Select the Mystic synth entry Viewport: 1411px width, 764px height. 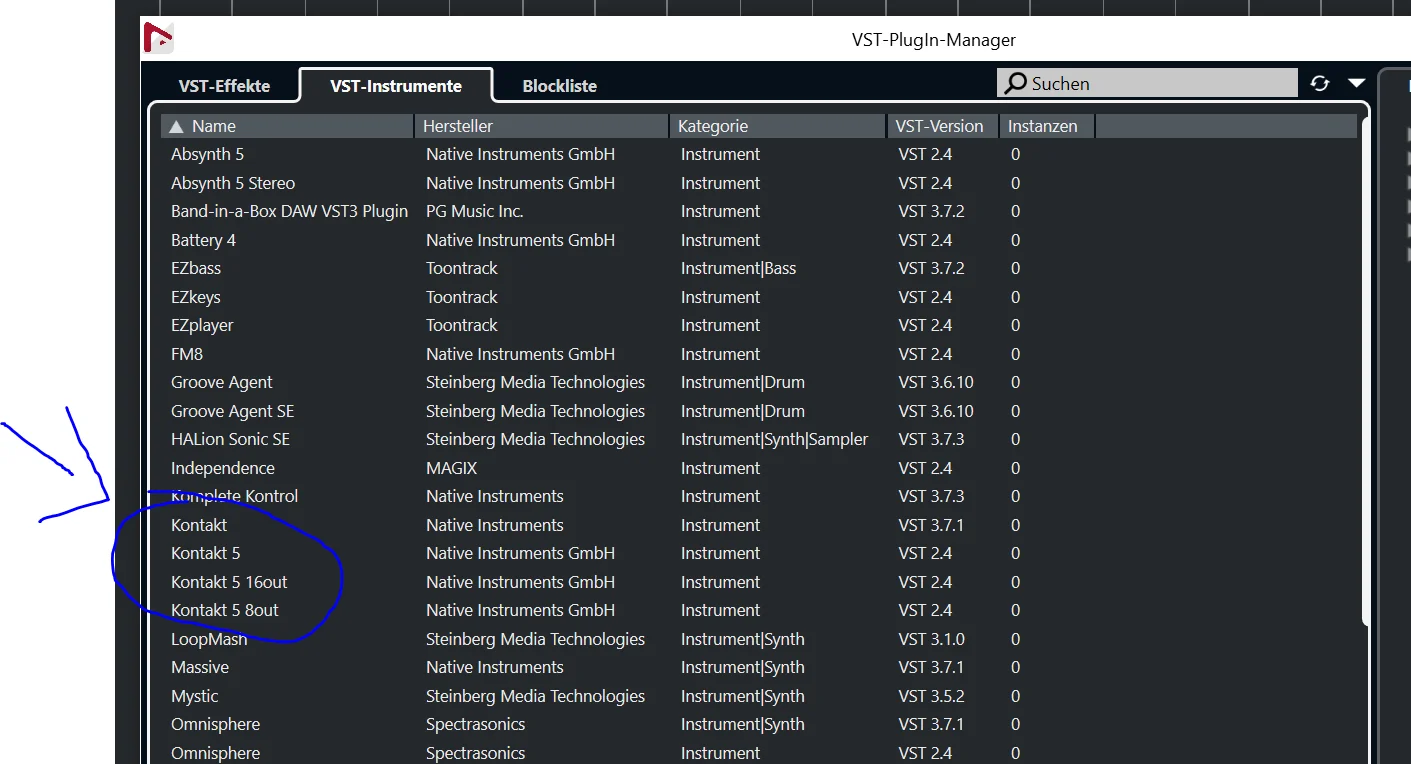pyautogui.click(x=760, y=696)
